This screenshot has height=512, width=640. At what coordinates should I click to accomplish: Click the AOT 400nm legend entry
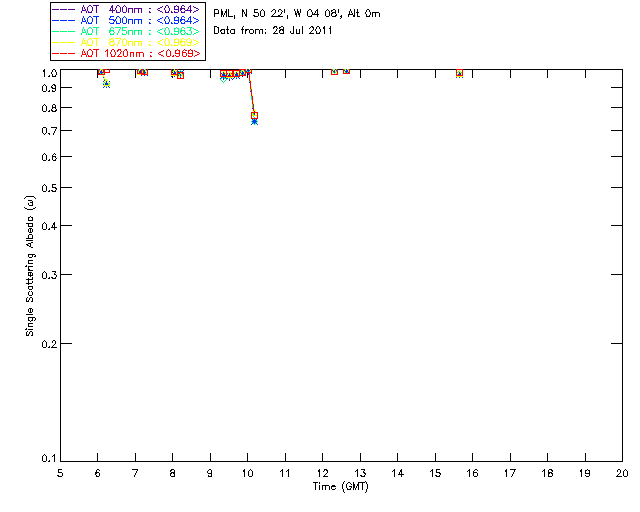click(127, 9)
